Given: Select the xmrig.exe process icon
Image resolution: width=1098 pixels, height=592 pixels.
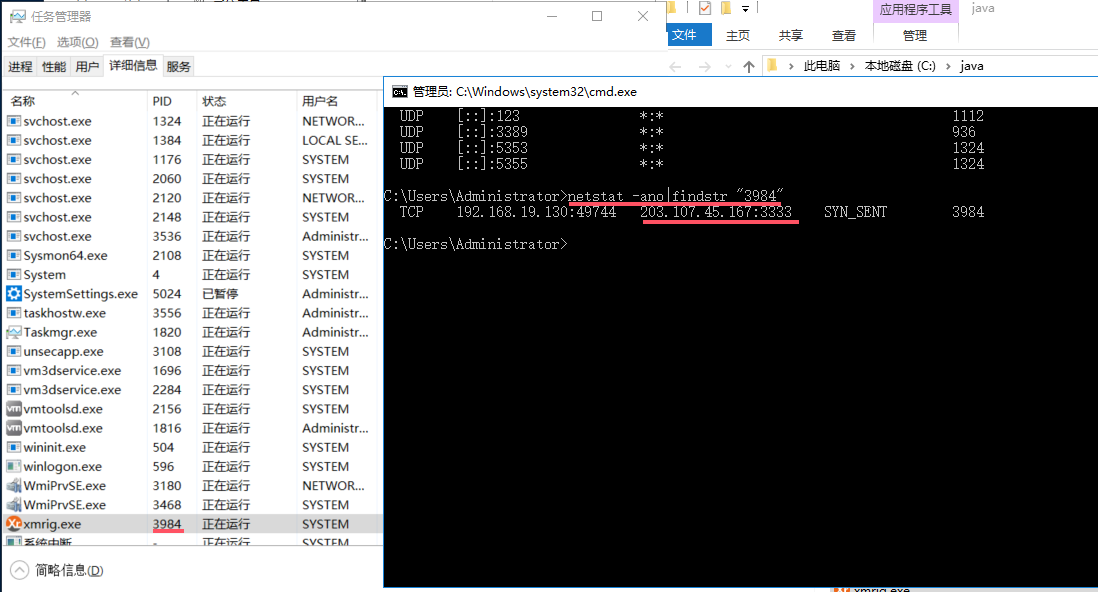Looking at the screenshot, I should [x=14, y=524].
